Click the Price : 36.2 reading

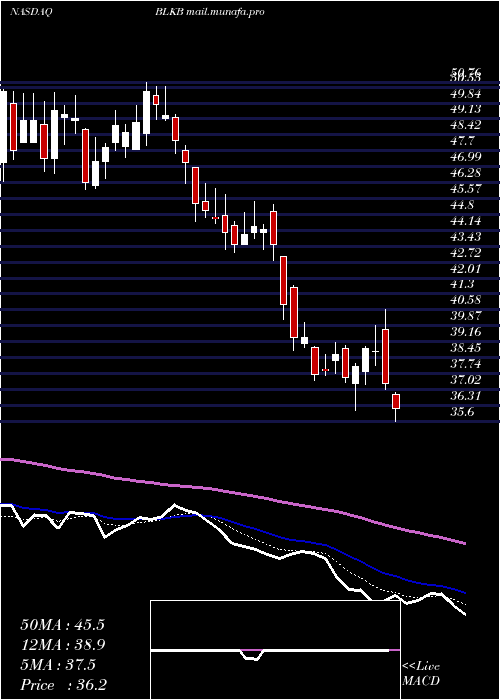click(x=63, y=685)
